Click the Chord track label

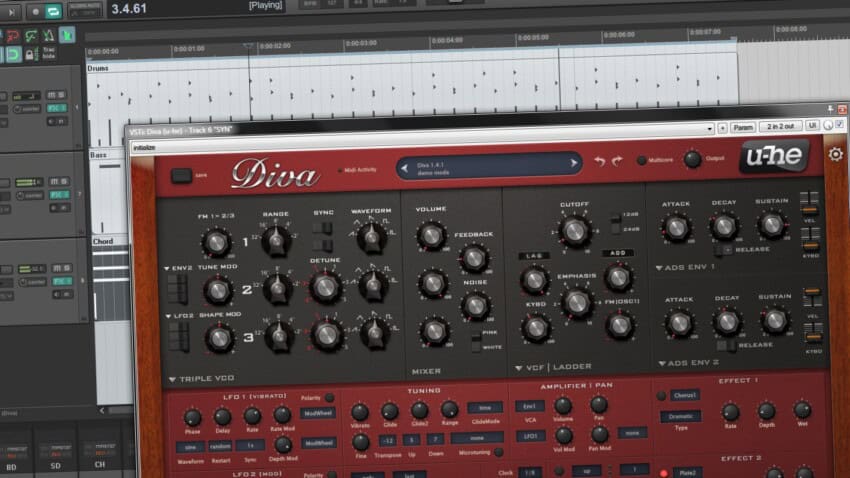point(102,242)
